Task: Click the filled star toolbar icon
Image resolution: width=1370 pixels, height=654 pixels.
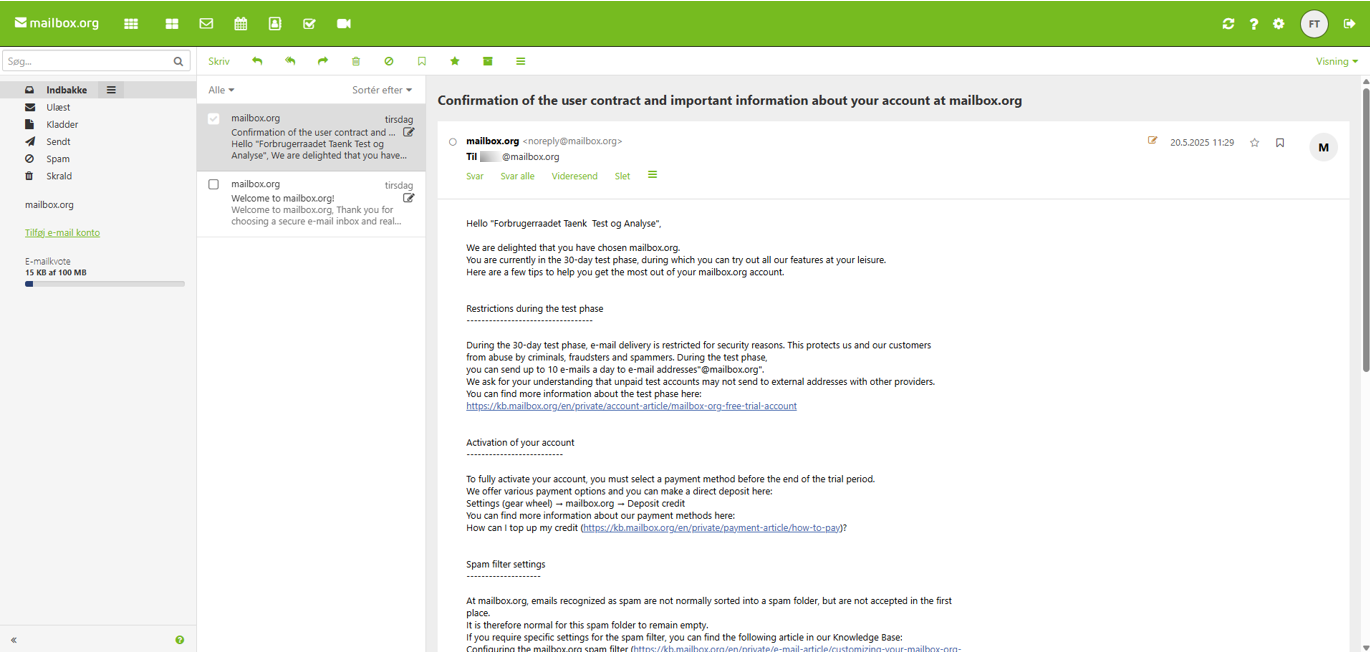Action: [455, 61]
